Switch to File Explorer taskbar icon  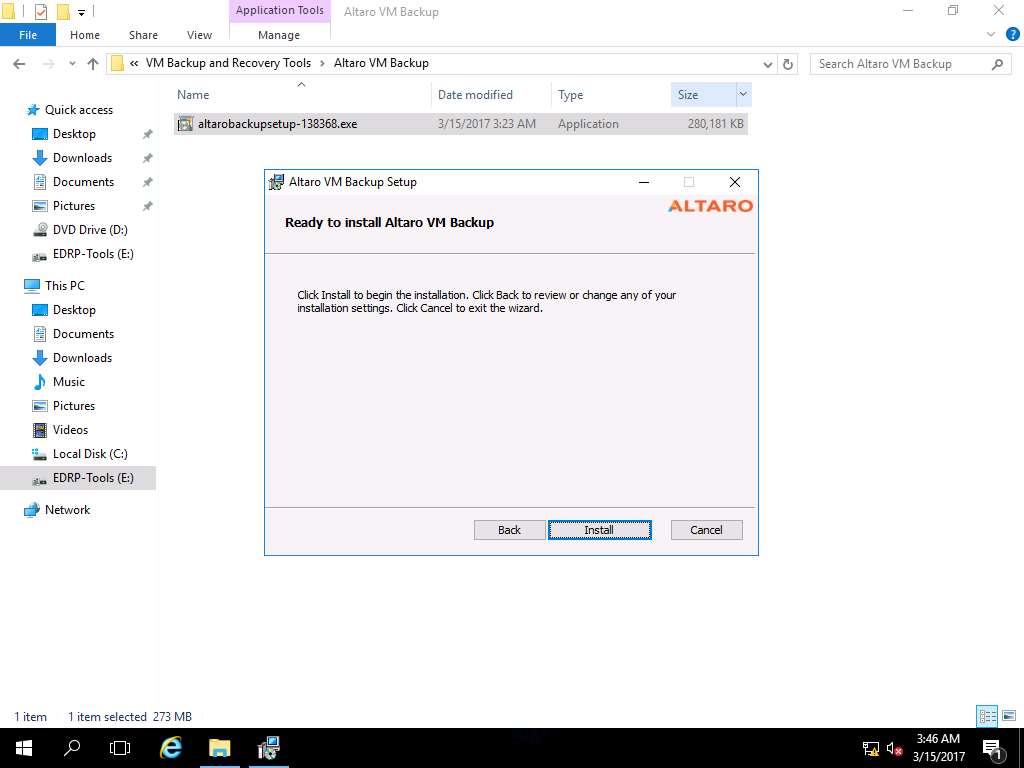click(x=220, y=748)
